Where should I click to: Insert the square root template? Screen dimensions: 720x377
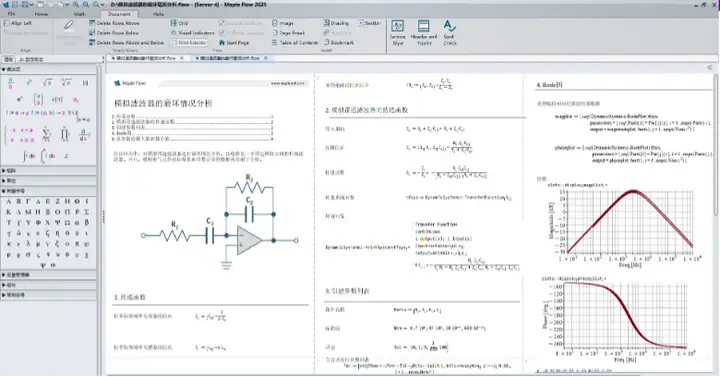(47, 83)
